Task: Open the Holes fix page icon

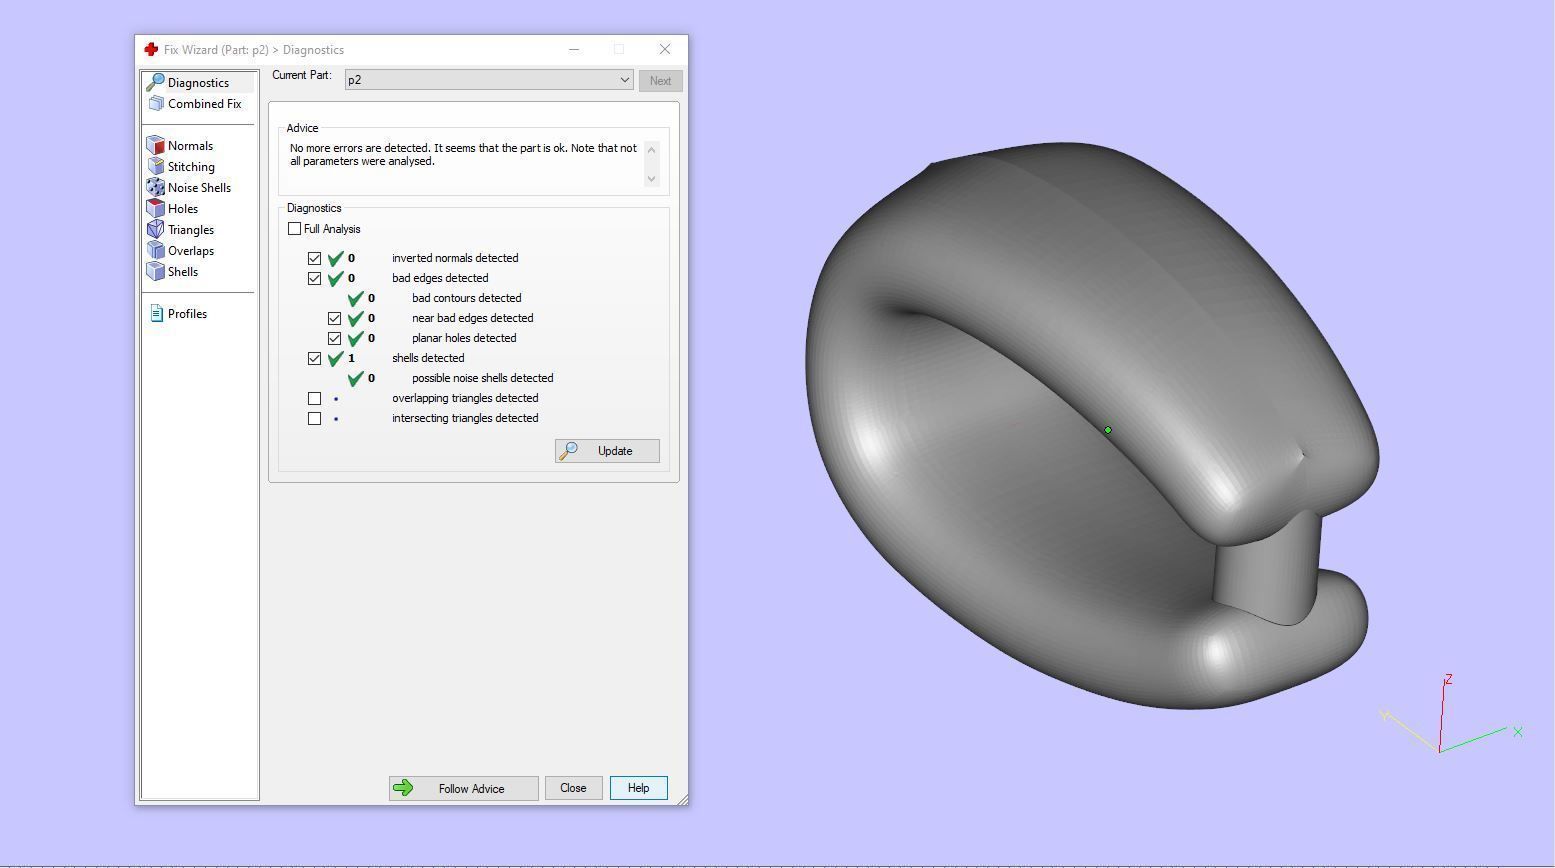Action: 155,209
